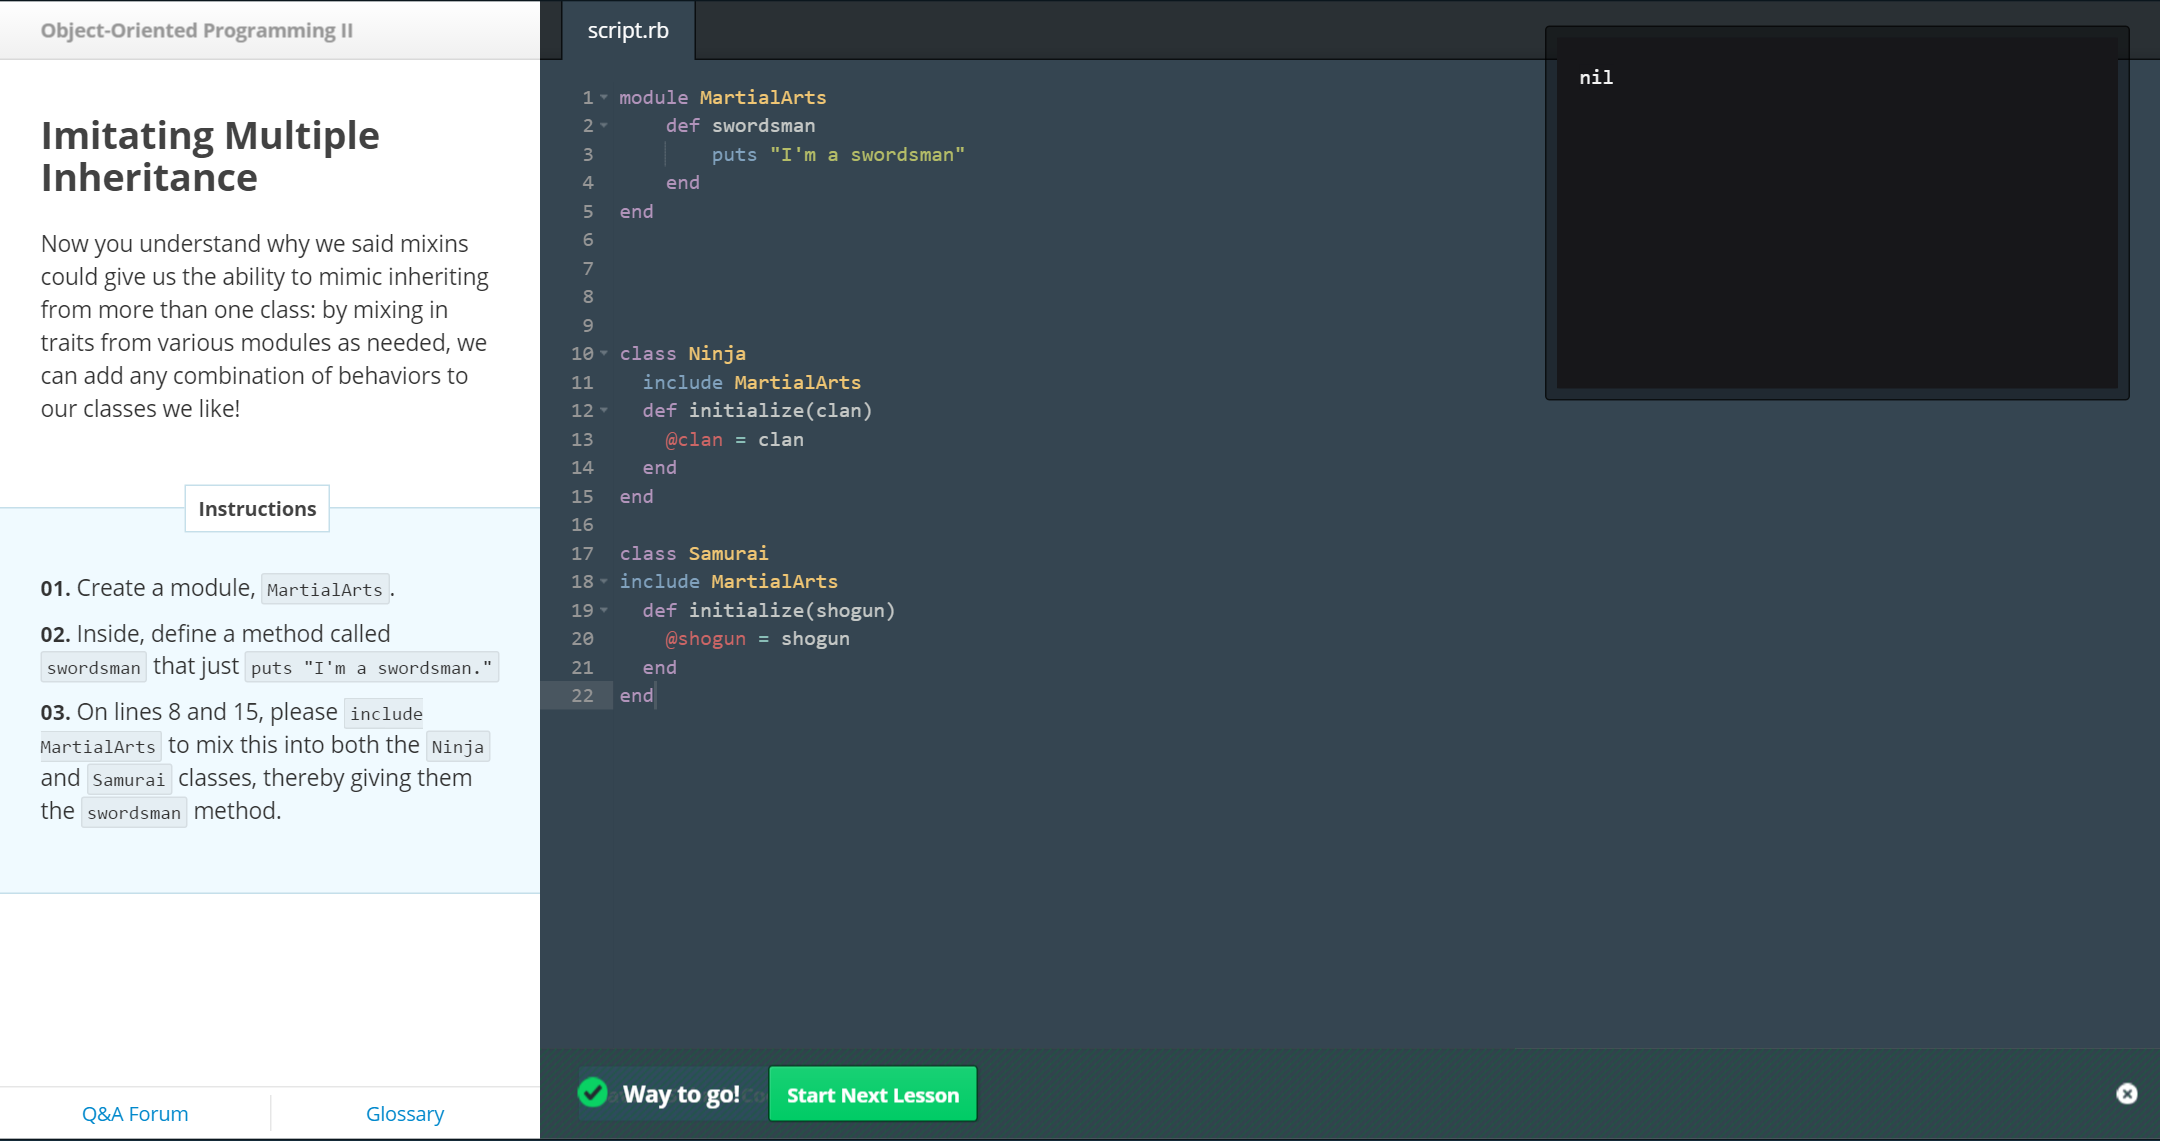Open the Instructions tab
The height and width of the screenshot is (1141, 2160).
point(257,509)
